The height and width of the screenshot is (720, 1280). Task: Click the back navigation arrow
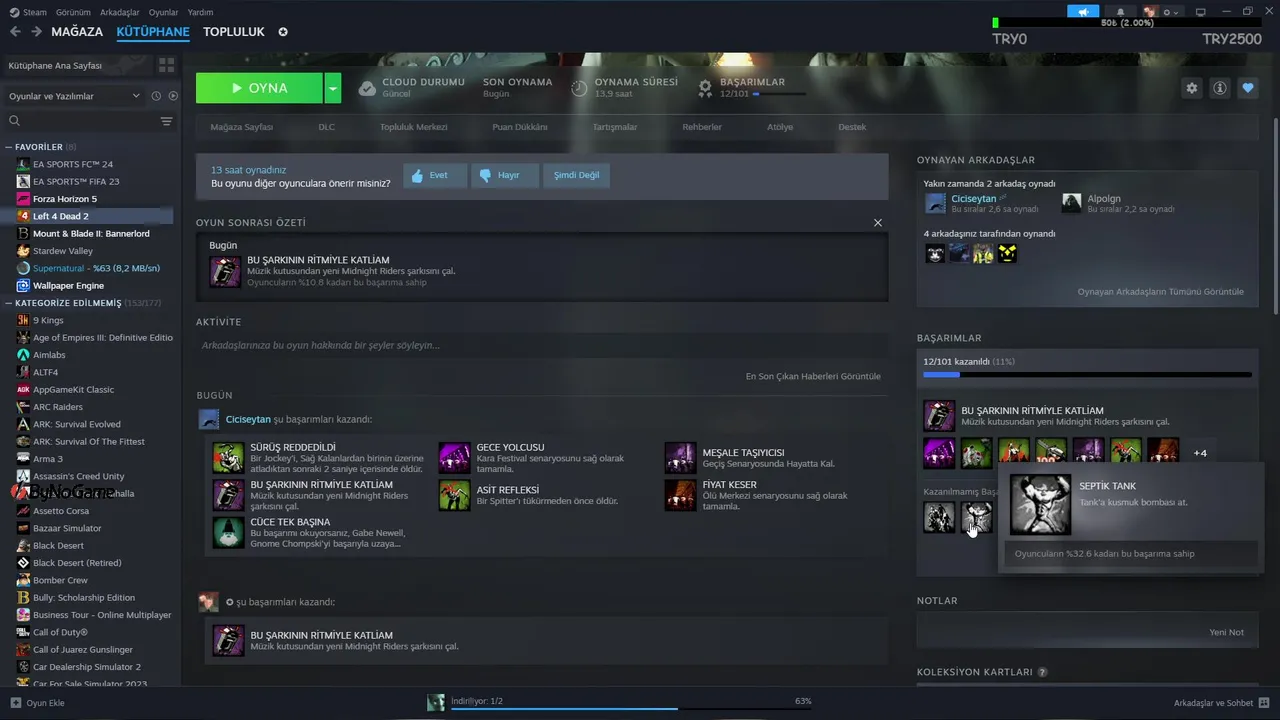tap(15, 32)
